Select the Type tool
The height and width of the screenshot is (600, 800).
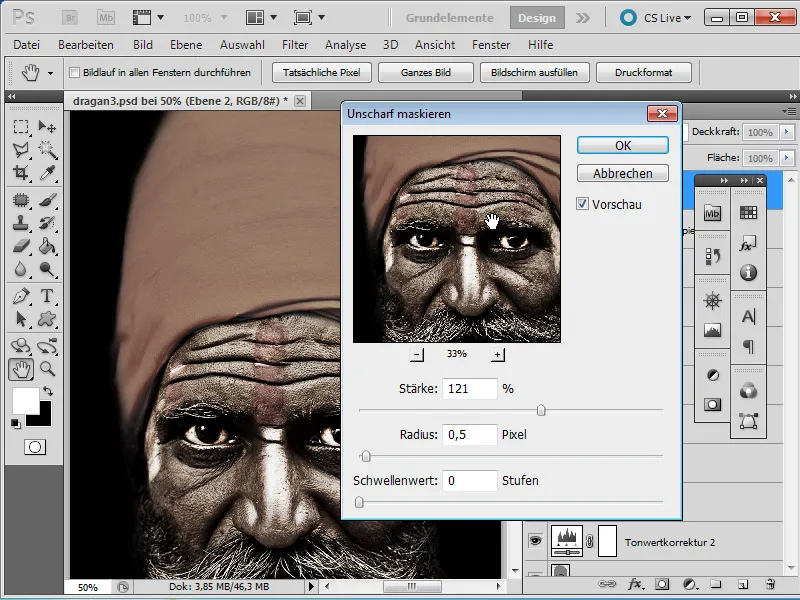[47, 296]
